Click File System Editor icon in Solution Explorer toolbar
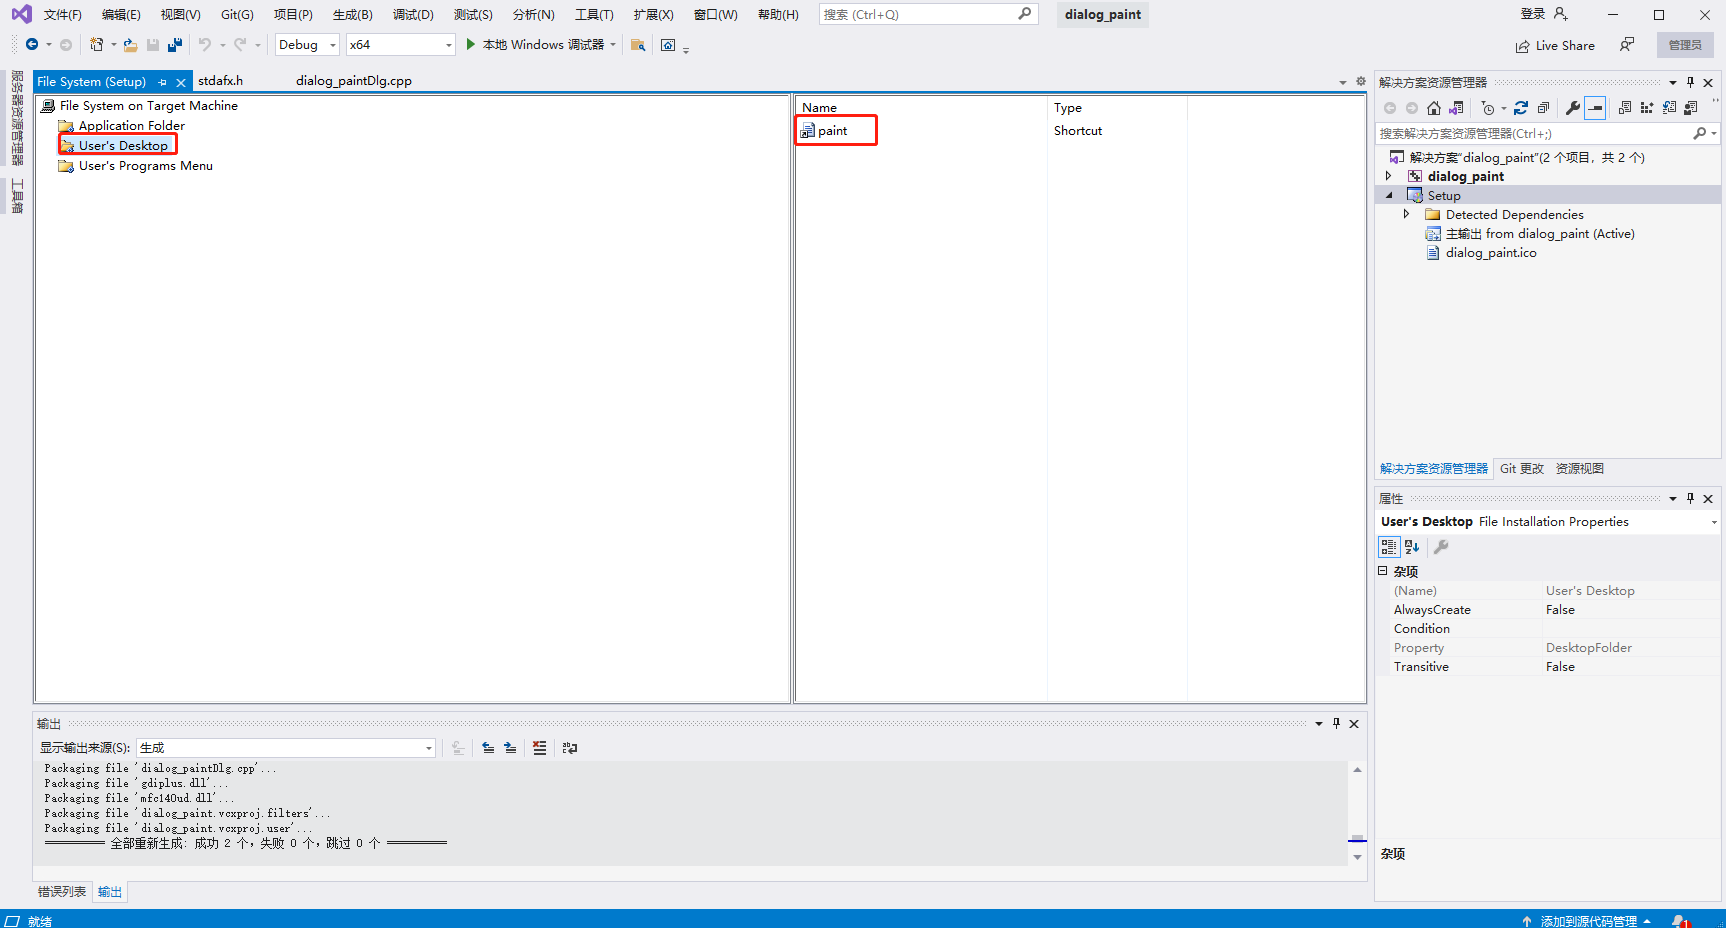Image resolution: width=1726 pixels, height=928 pixels. 1625,108
